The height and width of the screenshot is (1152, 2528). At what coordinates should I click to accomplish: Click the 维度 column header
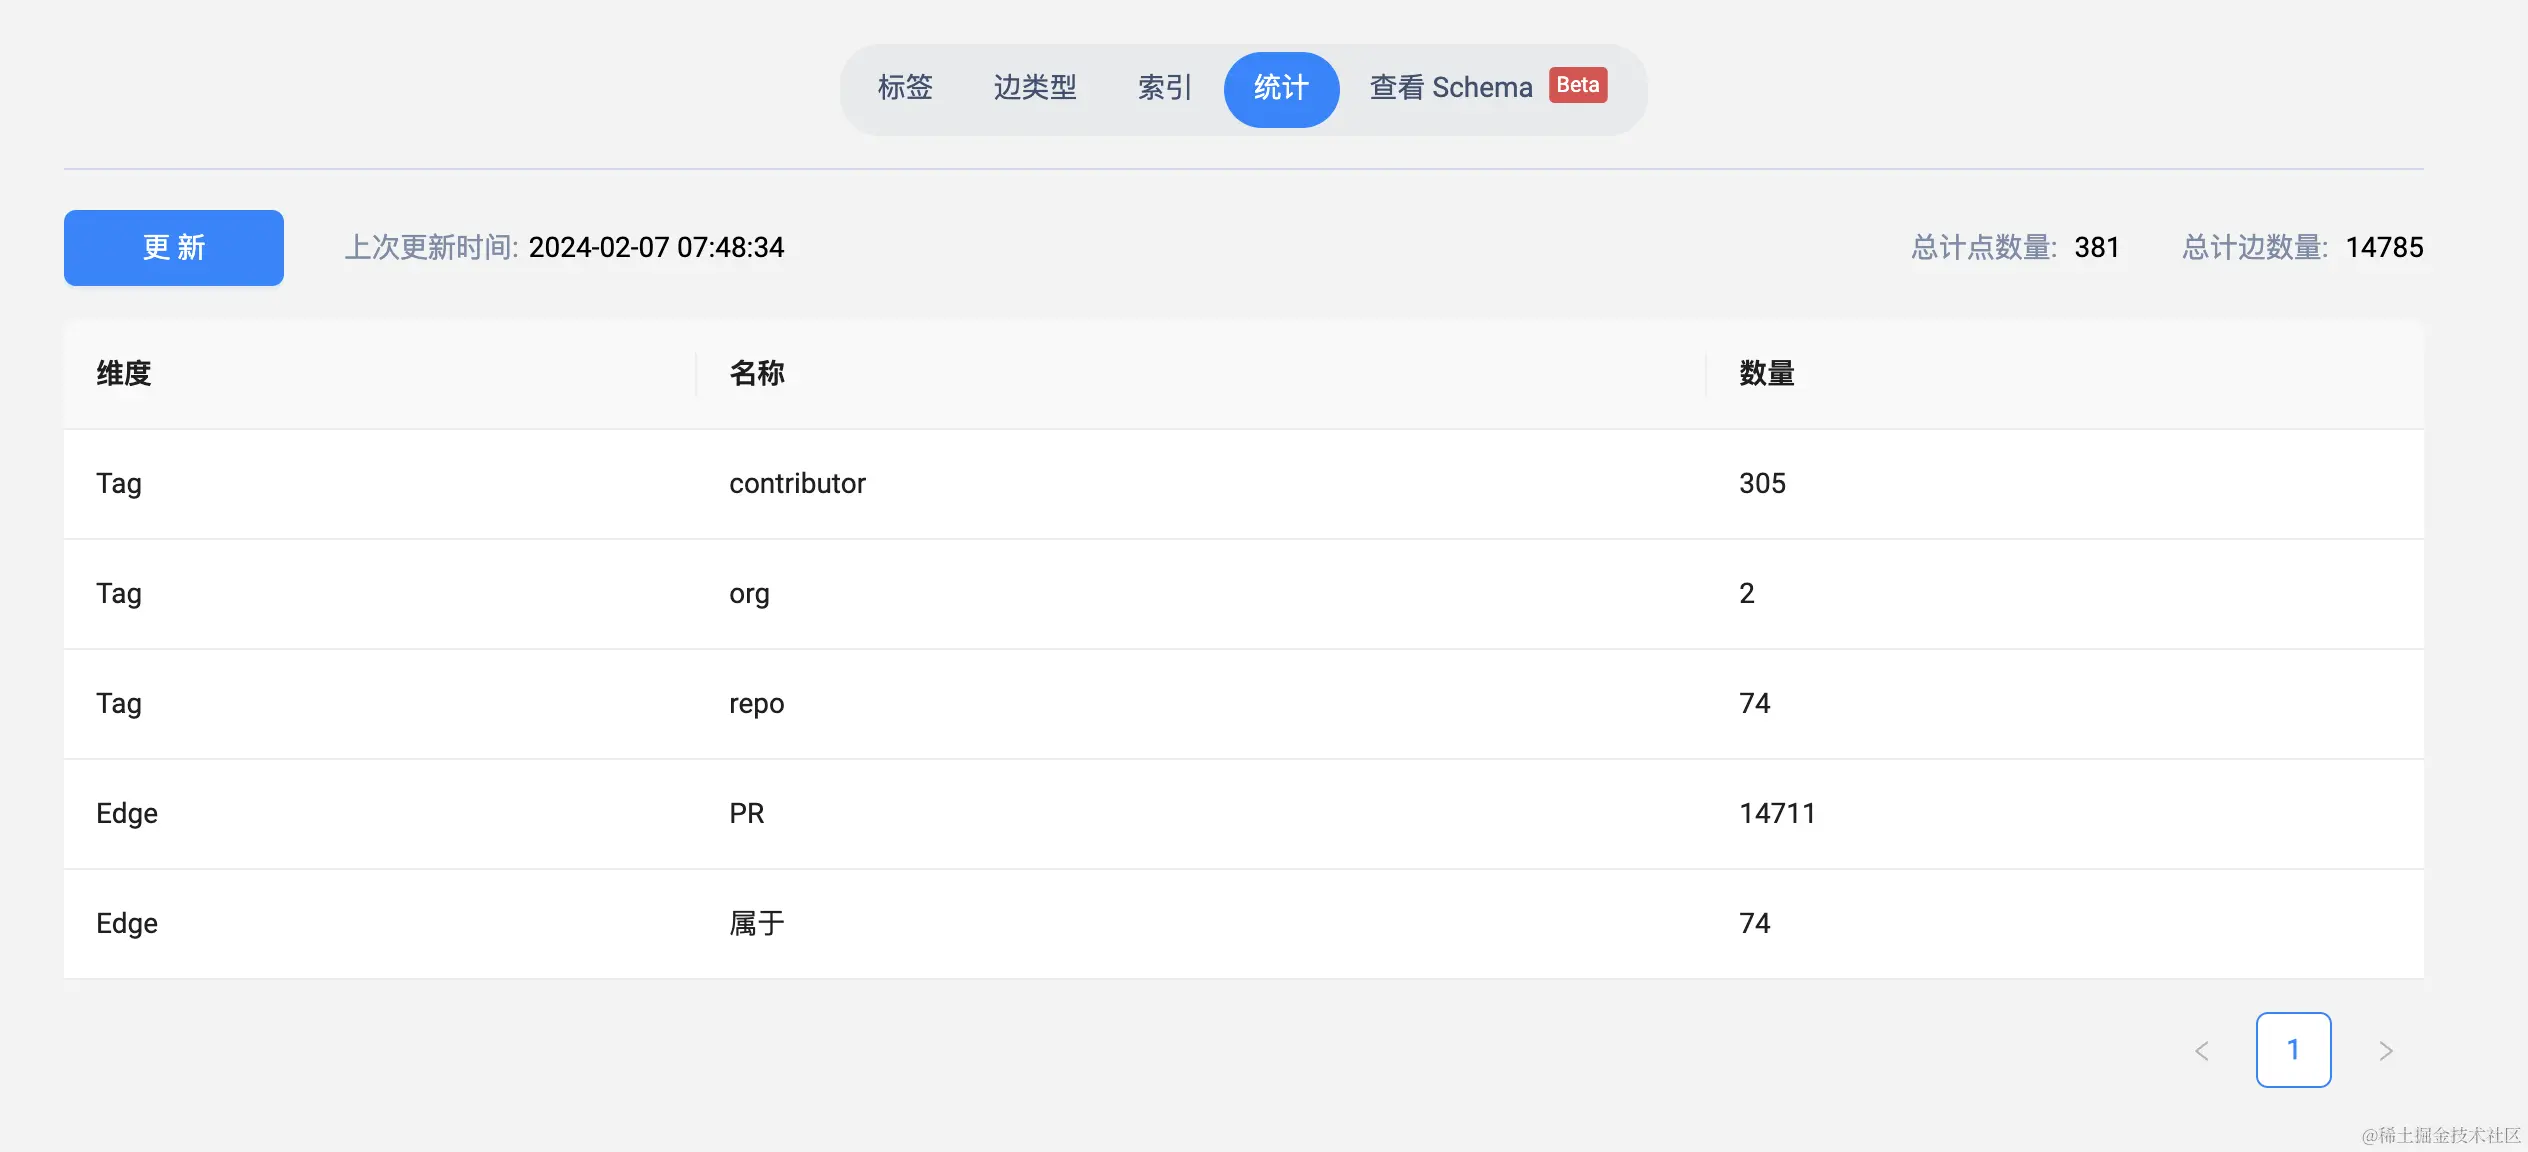124,373
